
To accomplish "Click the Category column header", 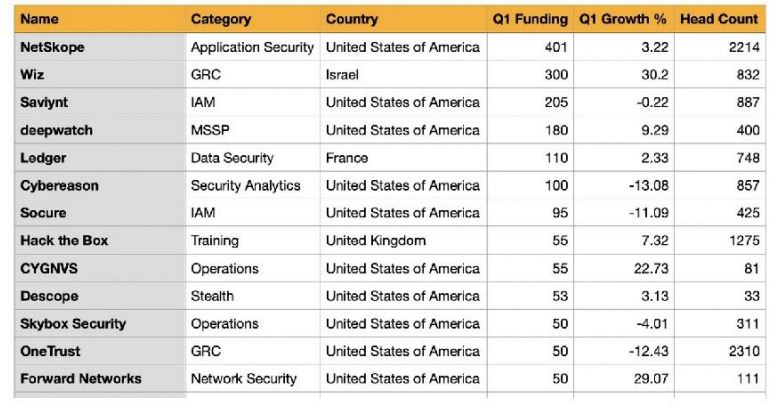I will tap(253, 19).
